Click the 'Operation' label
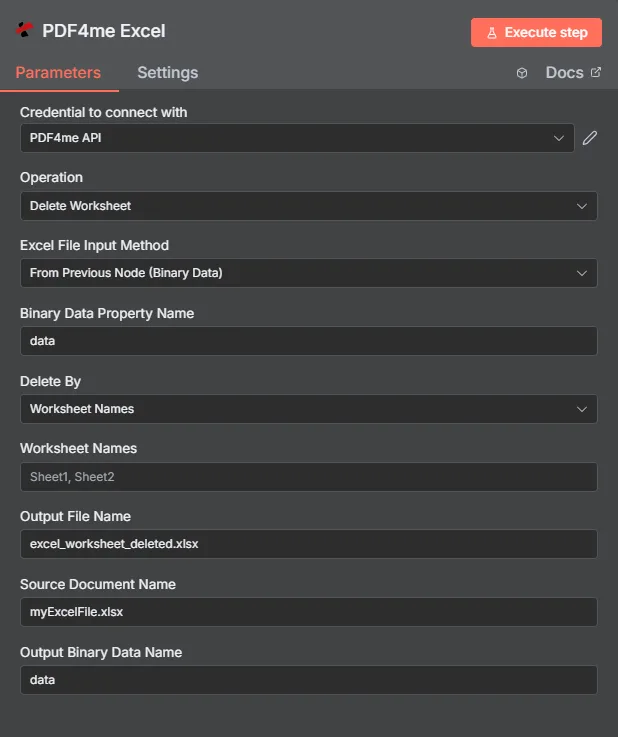Screen dimensions: 618x737 [51, 178]
